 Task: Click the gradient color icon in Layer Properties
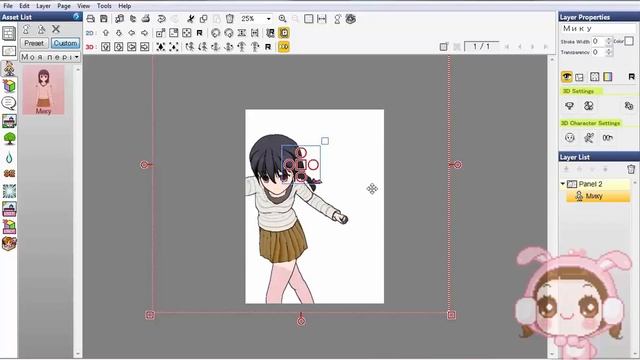[607, 76]
